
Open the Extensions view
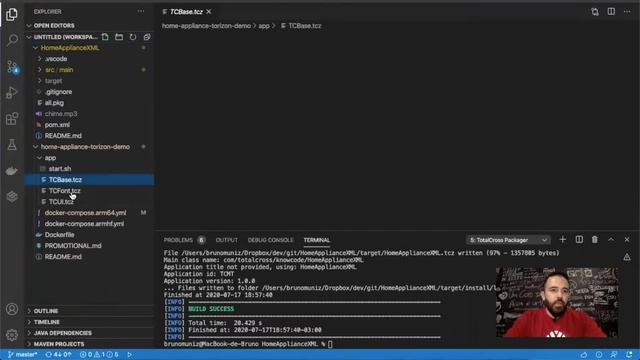pos(12,119)
